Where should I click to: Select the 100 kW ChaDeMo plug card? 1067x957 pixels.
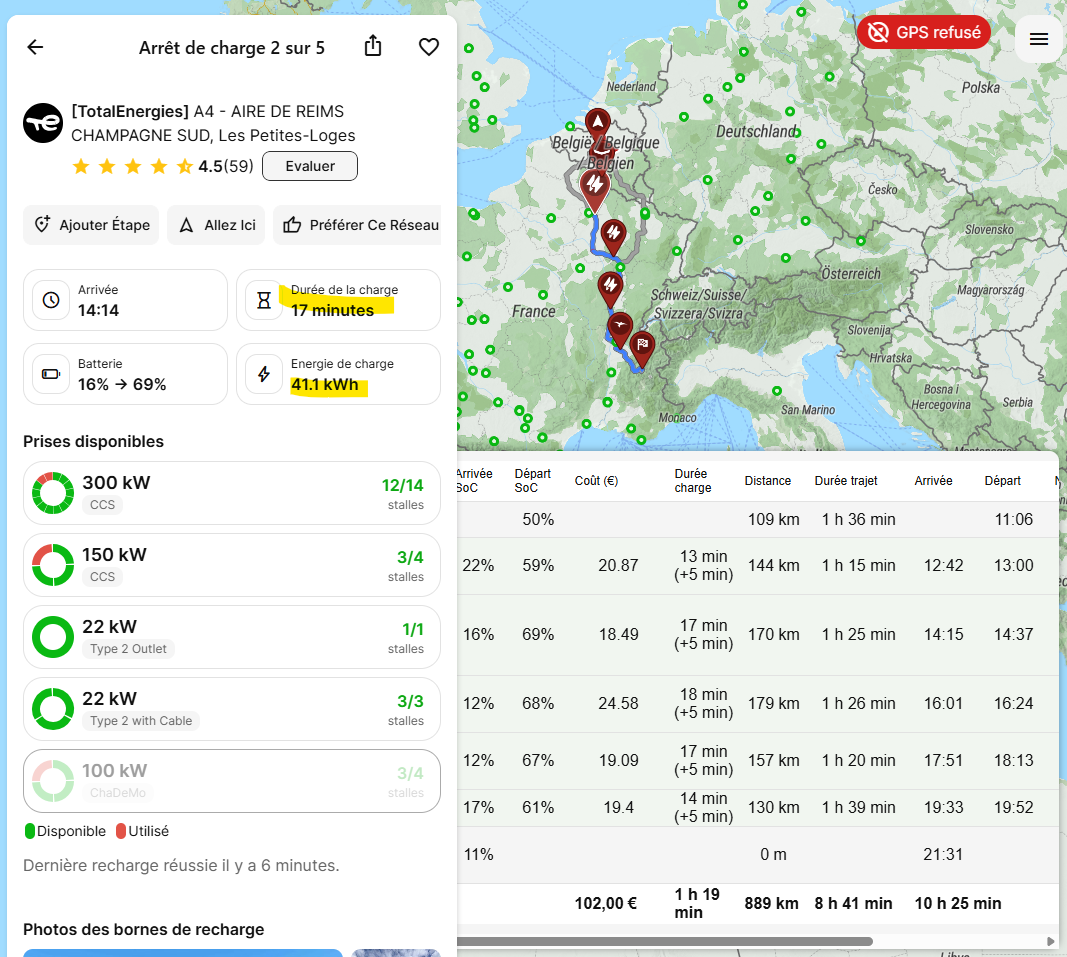pos(231,781)
